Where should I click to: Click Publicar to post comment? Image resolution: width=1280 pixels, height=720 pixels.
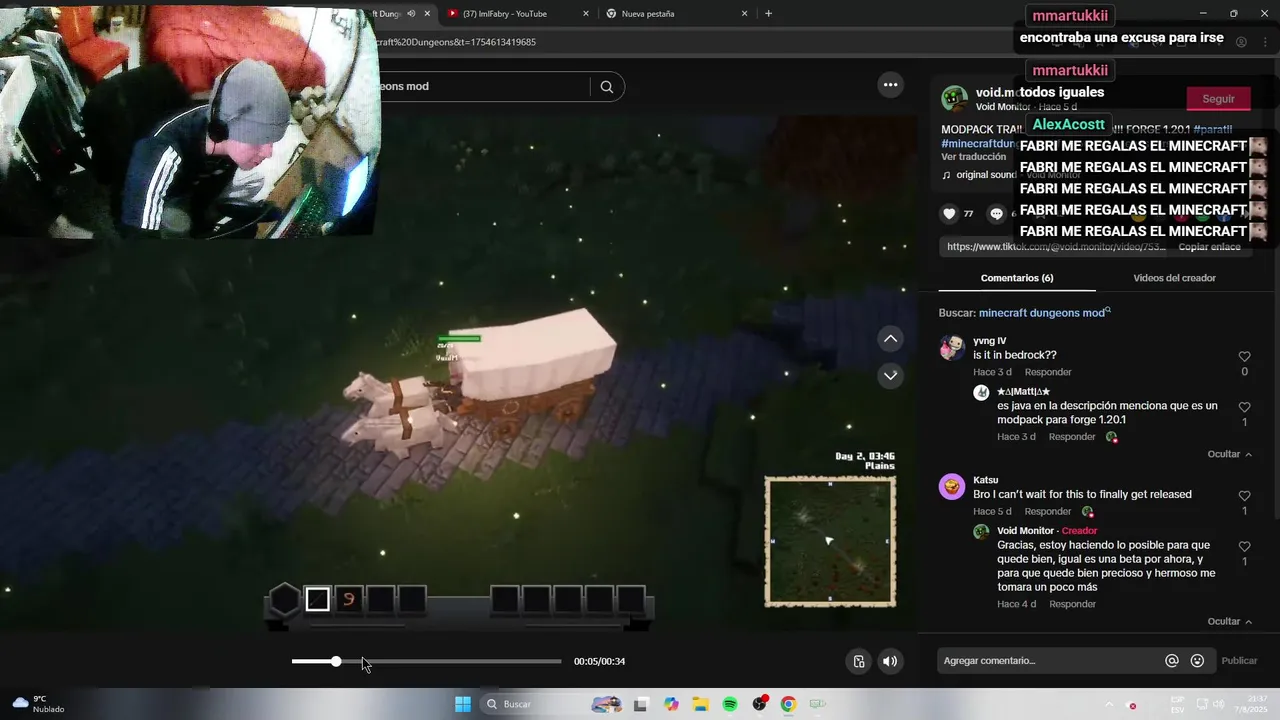coord(1239,661)
